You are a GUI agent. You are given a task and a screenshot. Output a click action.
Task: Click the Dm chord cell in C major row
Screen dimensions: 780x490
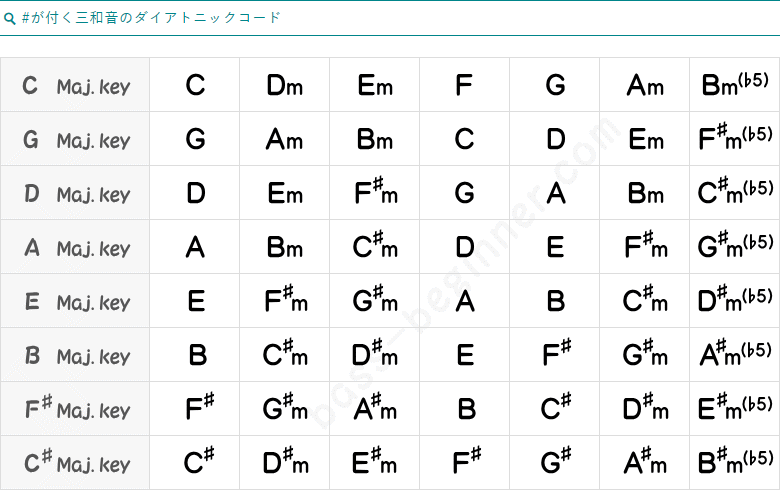click(x=285, y=85)
